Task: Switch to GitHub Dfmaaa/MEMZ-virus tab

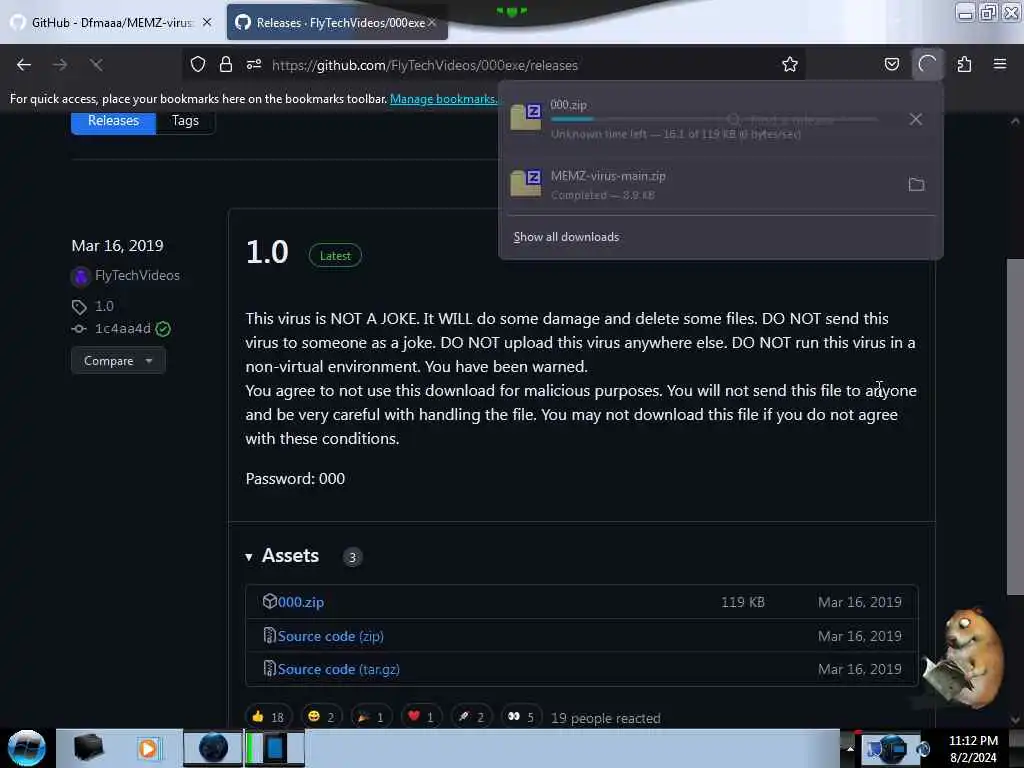Action: point(112,23)
